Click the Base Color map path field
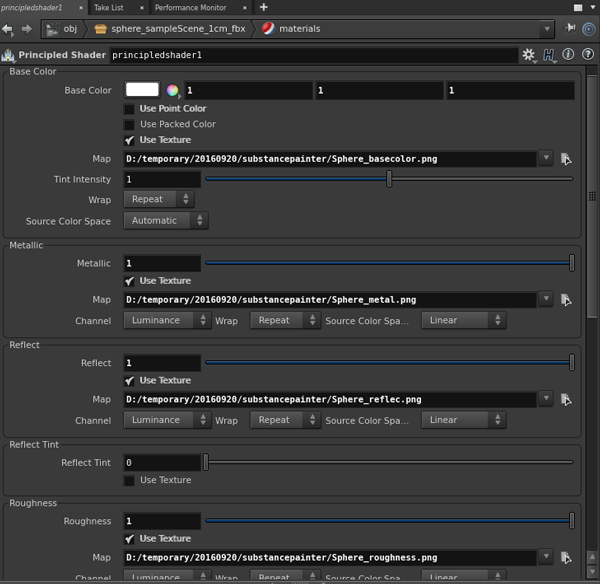This screenshot has width=600, height=584. (329, 159)
